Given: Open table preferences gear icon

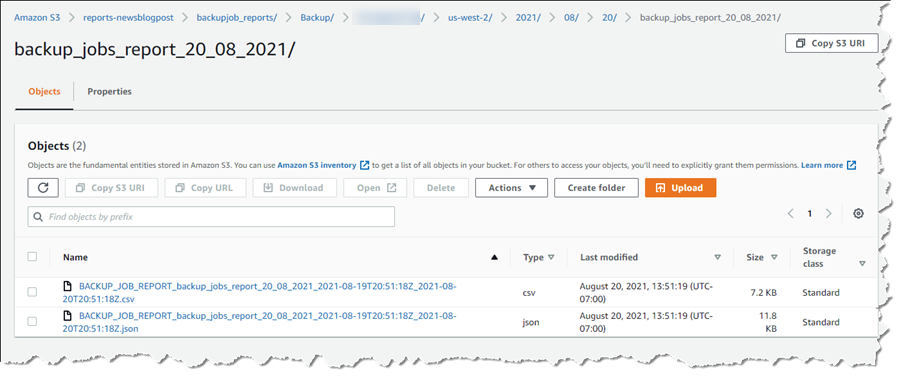Looking at the screenshot, I should tap(858, 214).
